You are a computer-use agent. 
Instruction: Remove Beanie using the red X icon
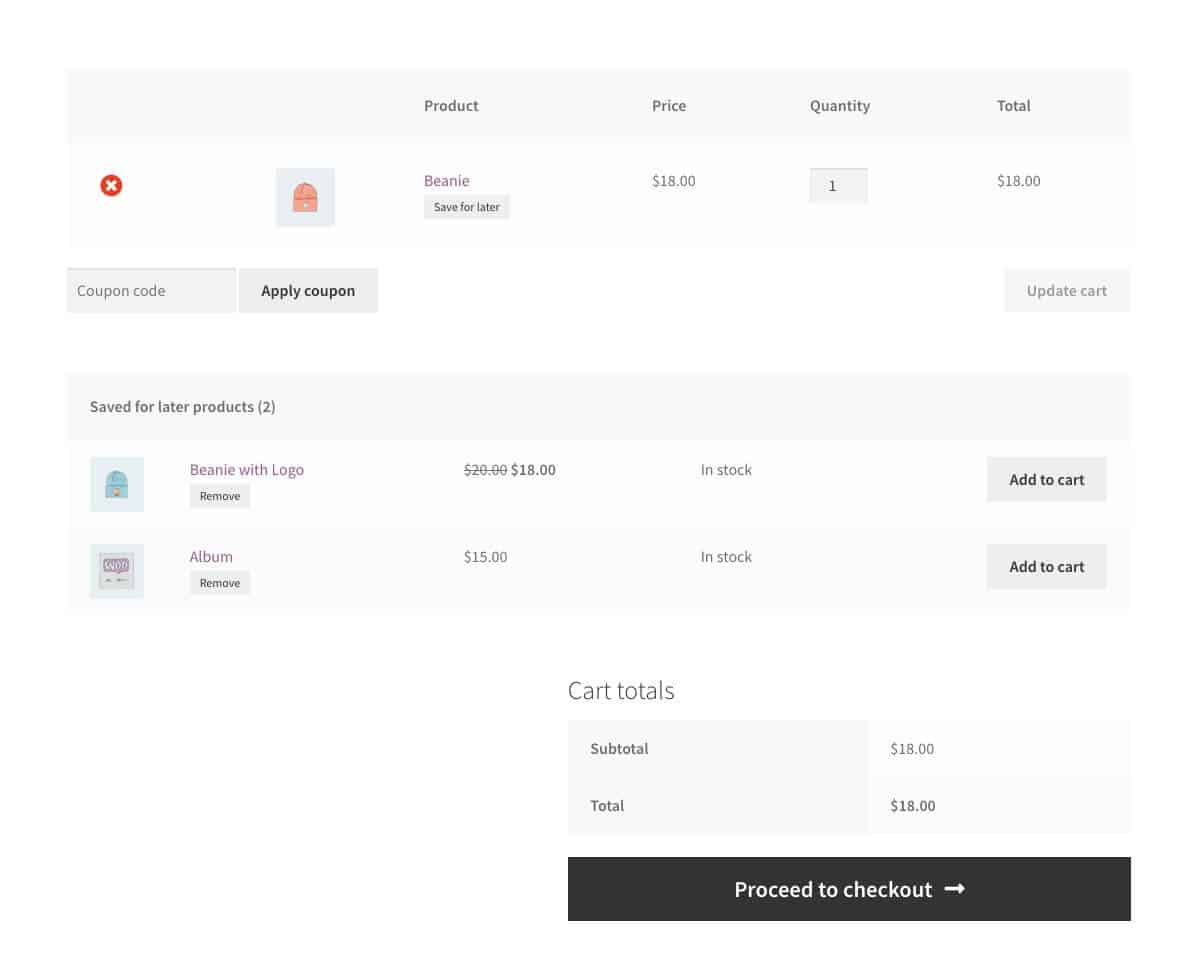[111, 185]
